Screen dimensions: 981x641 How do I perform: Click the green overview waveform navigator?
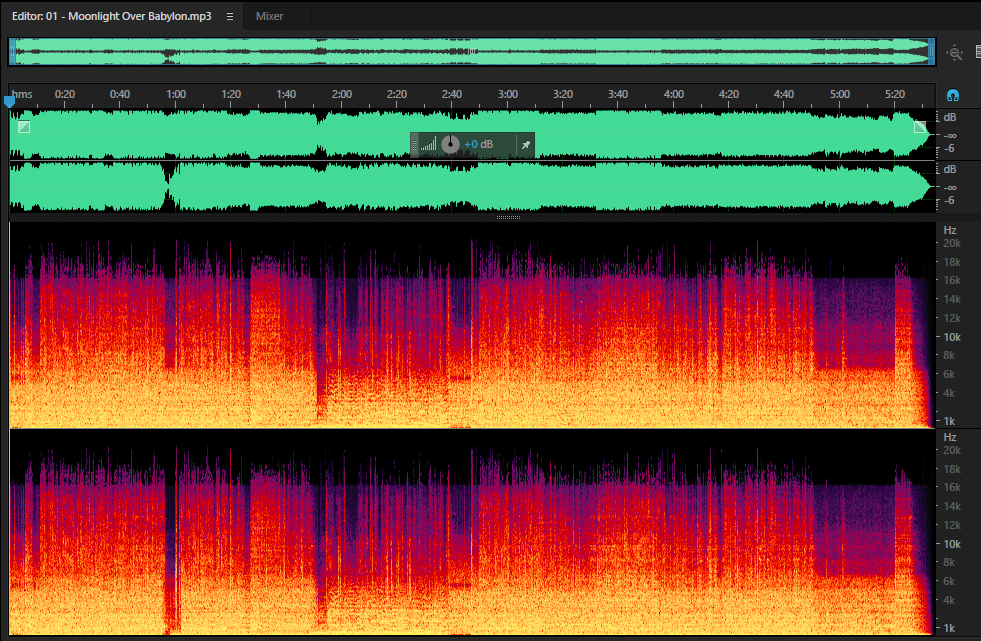click(x=472, y=51)
